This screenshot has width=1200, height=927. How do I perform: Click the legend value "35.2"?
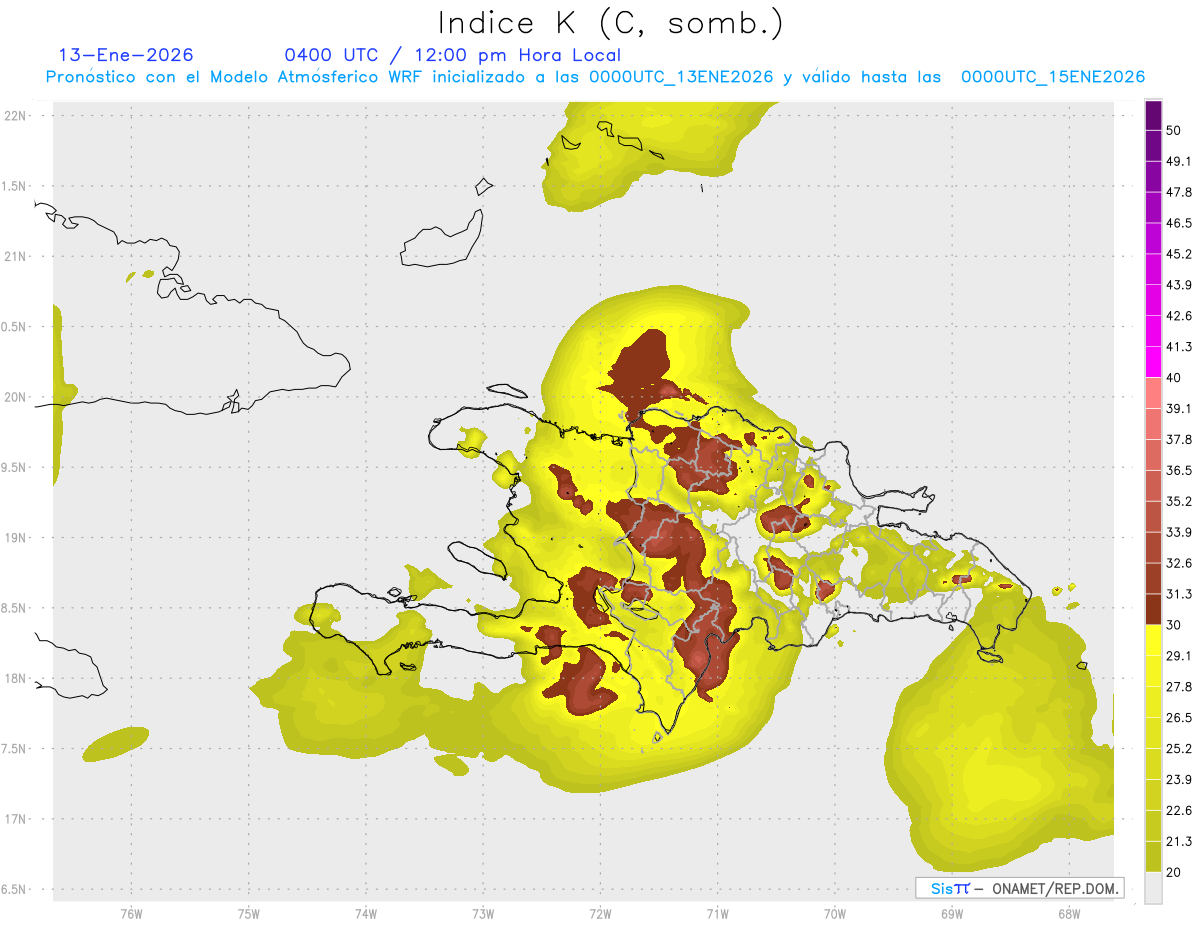(x=1178, y=501)
